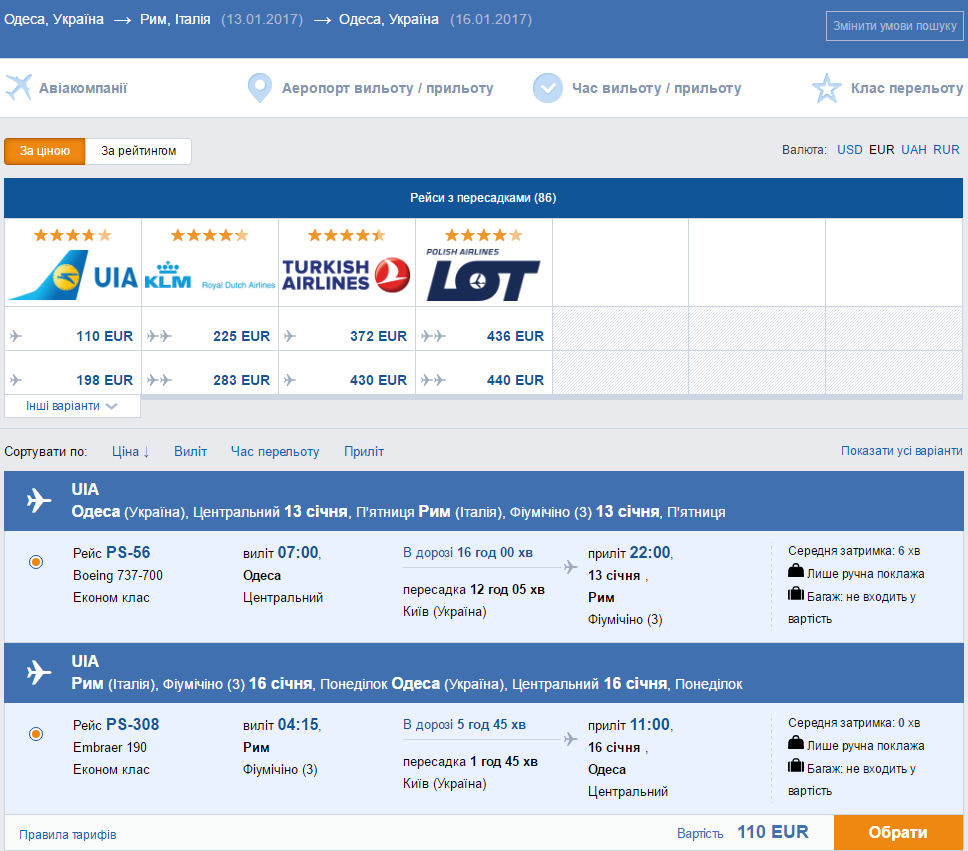The height and width of the screenshot is (851, 968).
Task: Click the Turkish Airlines logo
Action: [x=346, y=275]
